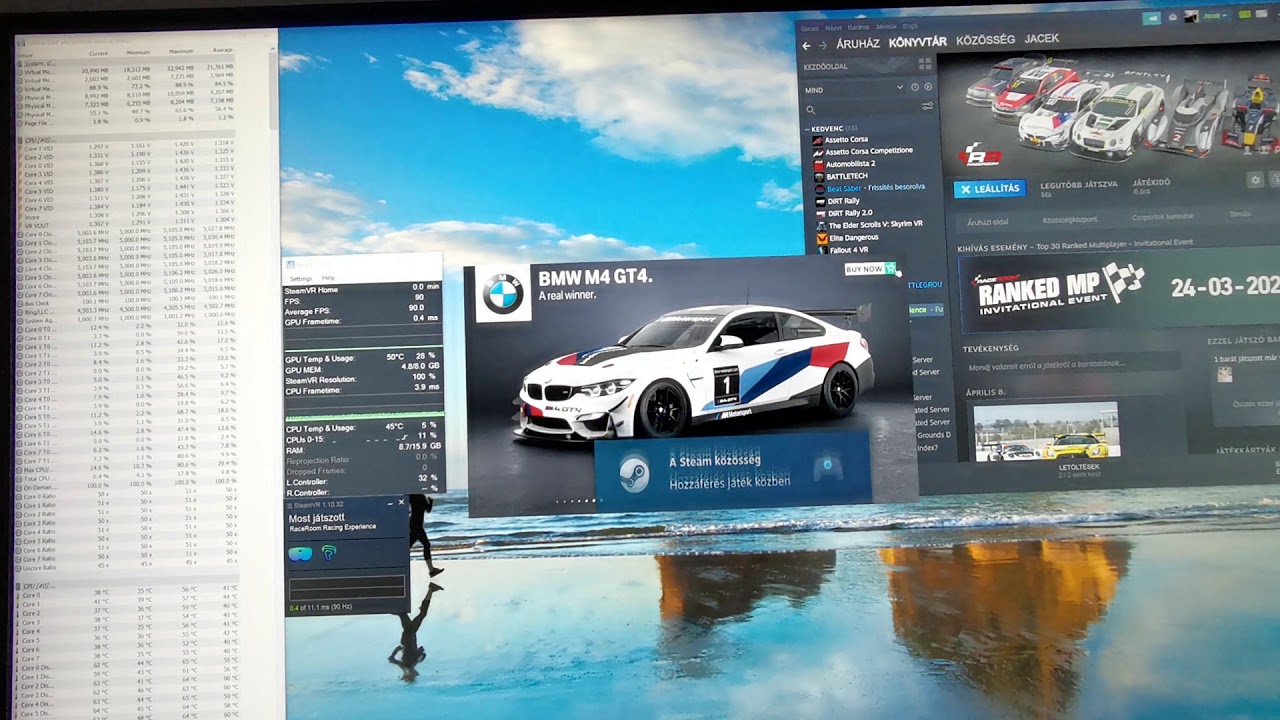Screen dimensions: 1280x720
Task: Click the teal announcements icon in Steam header
Action: click(x=1152, y=17)
